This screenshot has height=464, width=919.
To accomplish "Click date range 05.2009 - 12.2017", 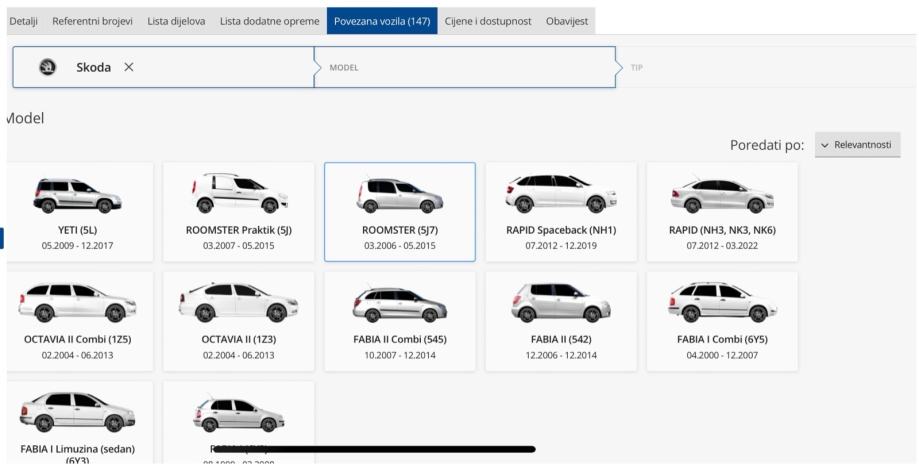I will tap(77, 245).
